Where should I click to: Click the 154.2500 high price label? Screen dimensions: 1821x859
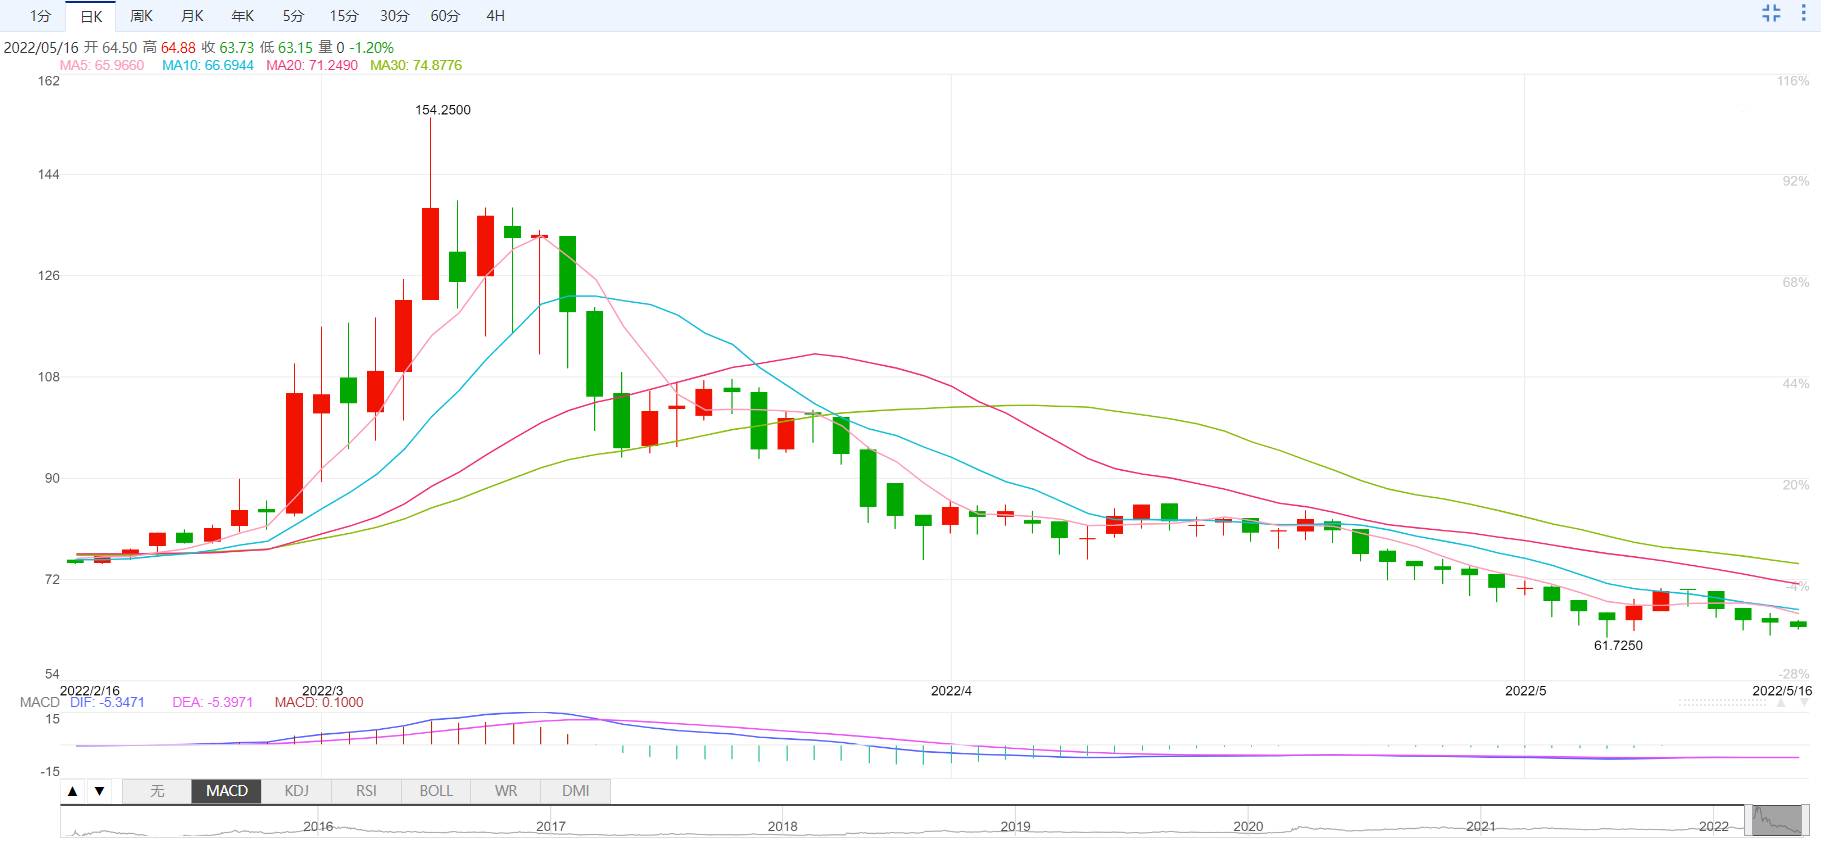point(443,110)
